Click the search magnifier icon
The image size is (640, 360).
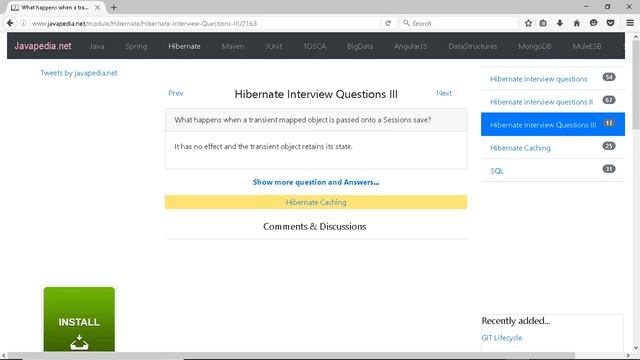coord(406,23)
